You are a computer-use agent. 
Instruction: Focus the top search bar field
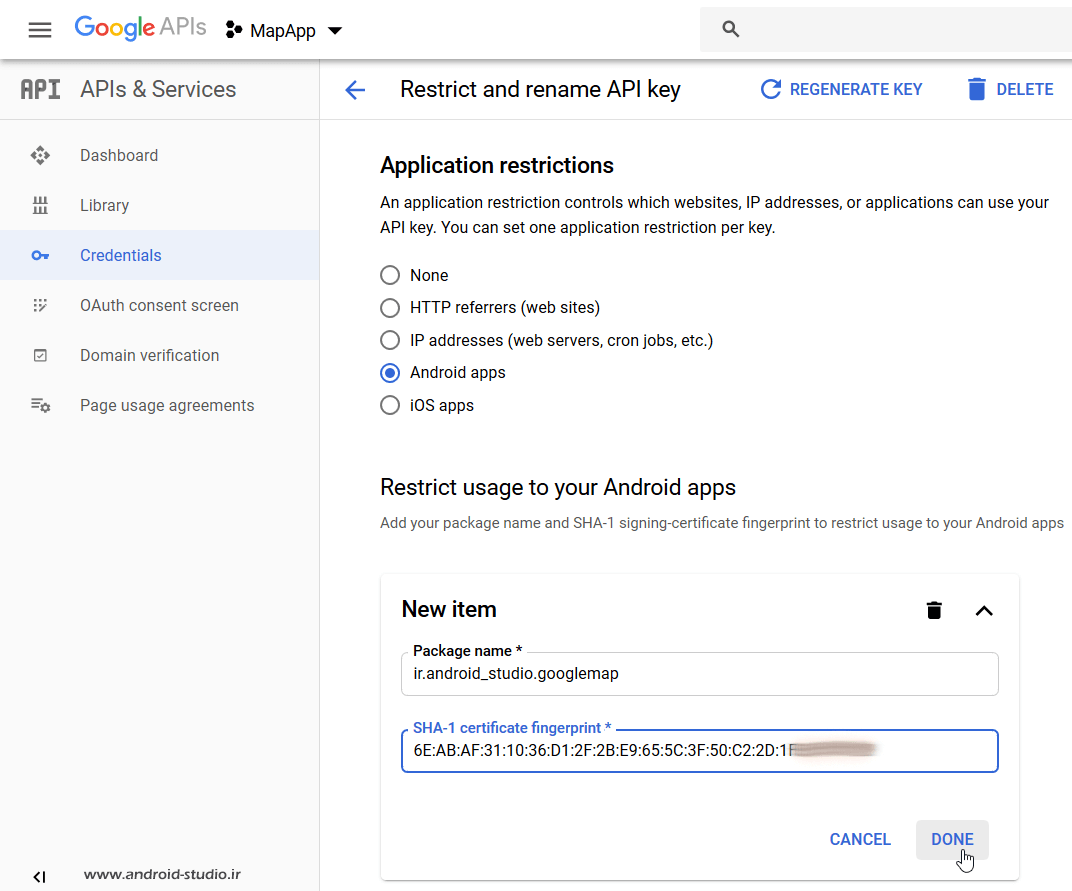coord(885,29)
